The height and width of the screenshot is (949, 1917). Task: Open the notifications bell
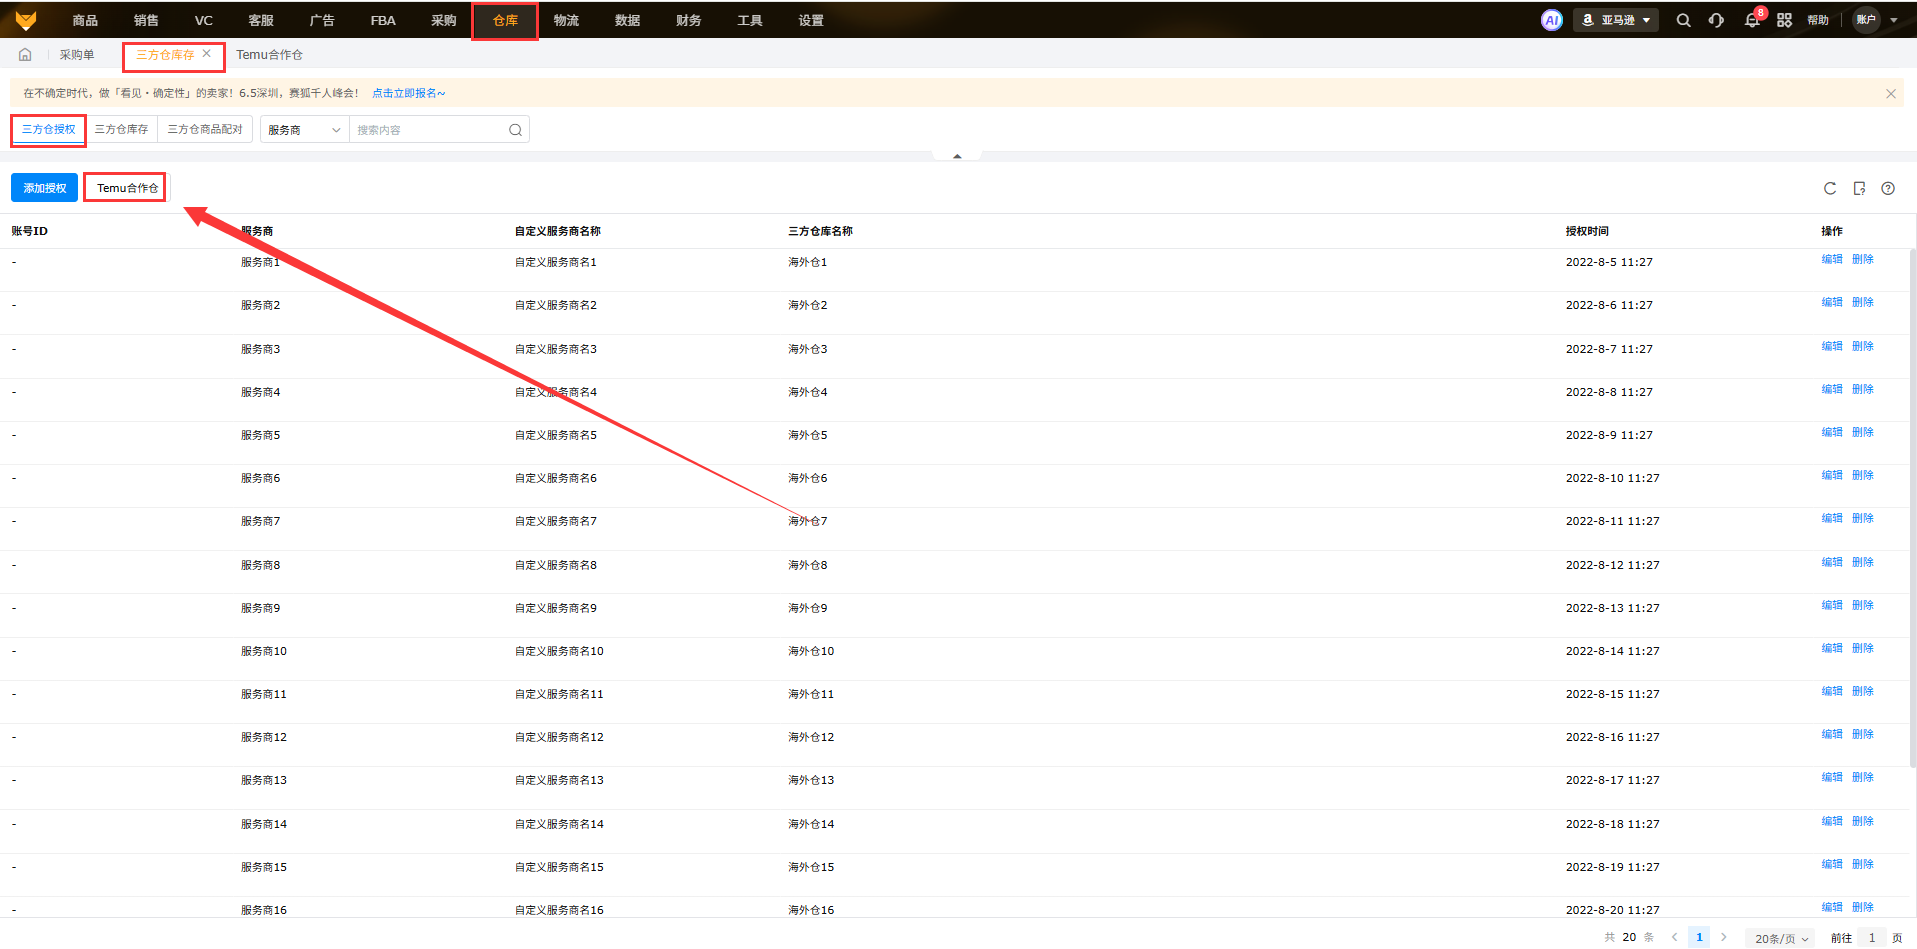(x=1751, y=20)
